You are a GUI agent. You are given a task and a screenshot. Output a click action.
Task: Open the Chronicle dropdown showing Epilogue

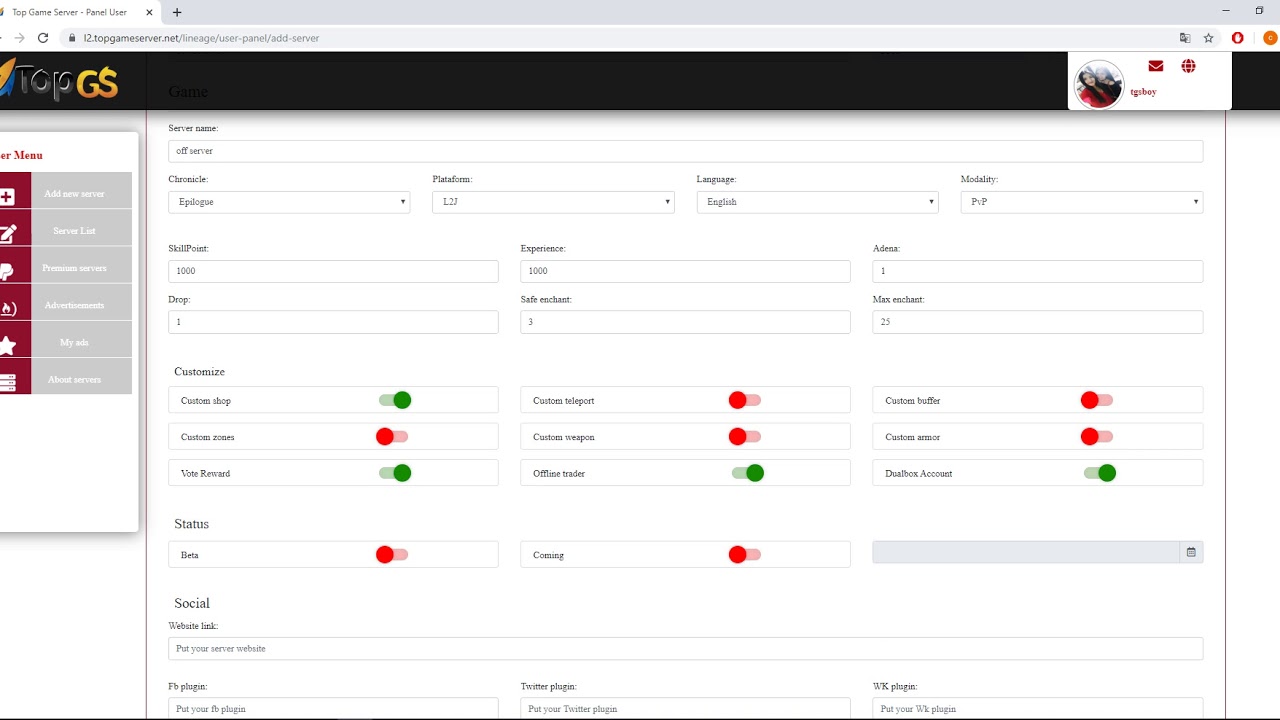point(289,202)
